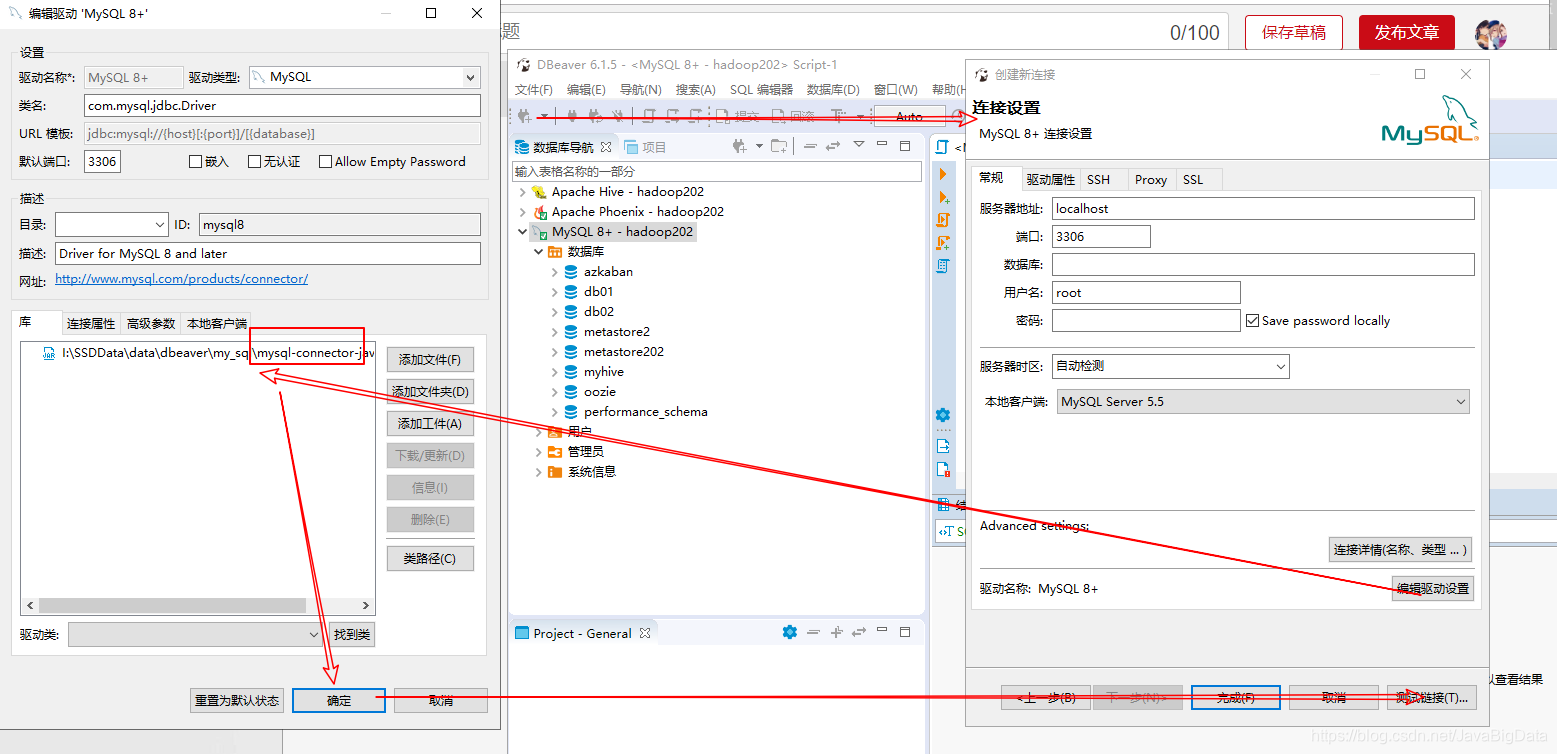Click link with editor icon in Database Navigator panel
The image size is (1557, 754).
832,146
